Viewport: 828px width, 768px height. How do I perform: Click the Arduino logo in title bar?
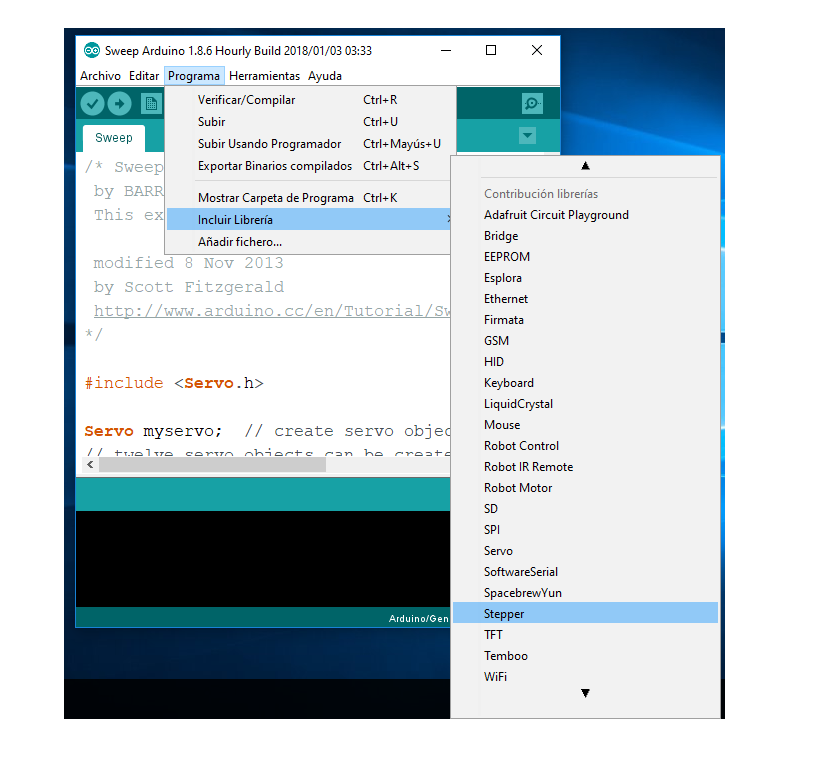click(x=92, y=51)
